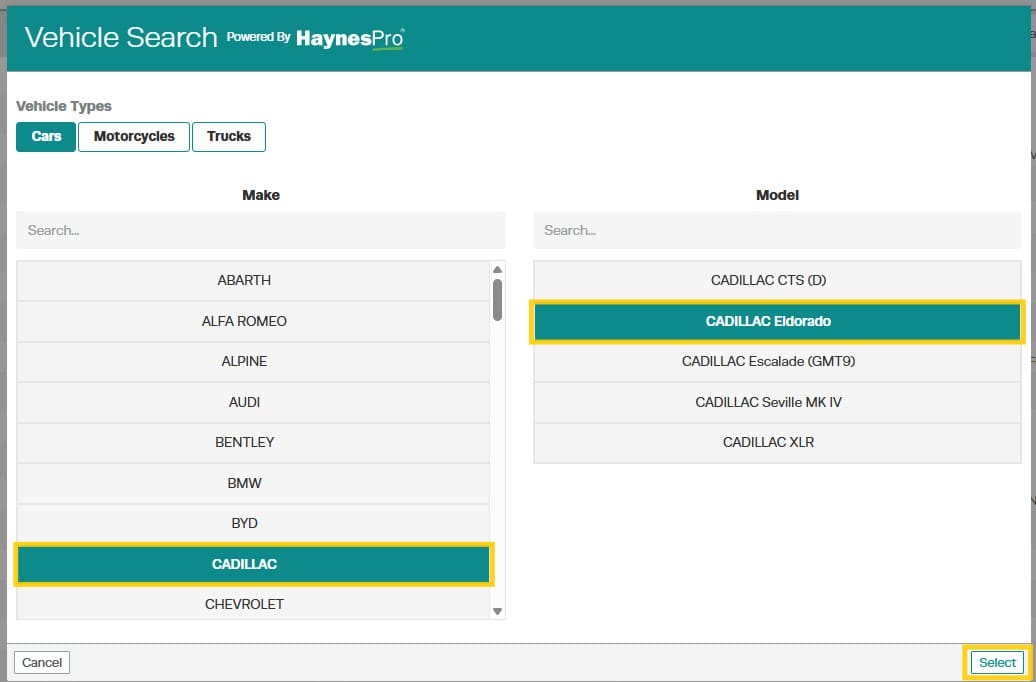This screenshot has width=1036, height=682.
Task: Switch to Trucks vehicle type
Action: [x=229, y=137]
